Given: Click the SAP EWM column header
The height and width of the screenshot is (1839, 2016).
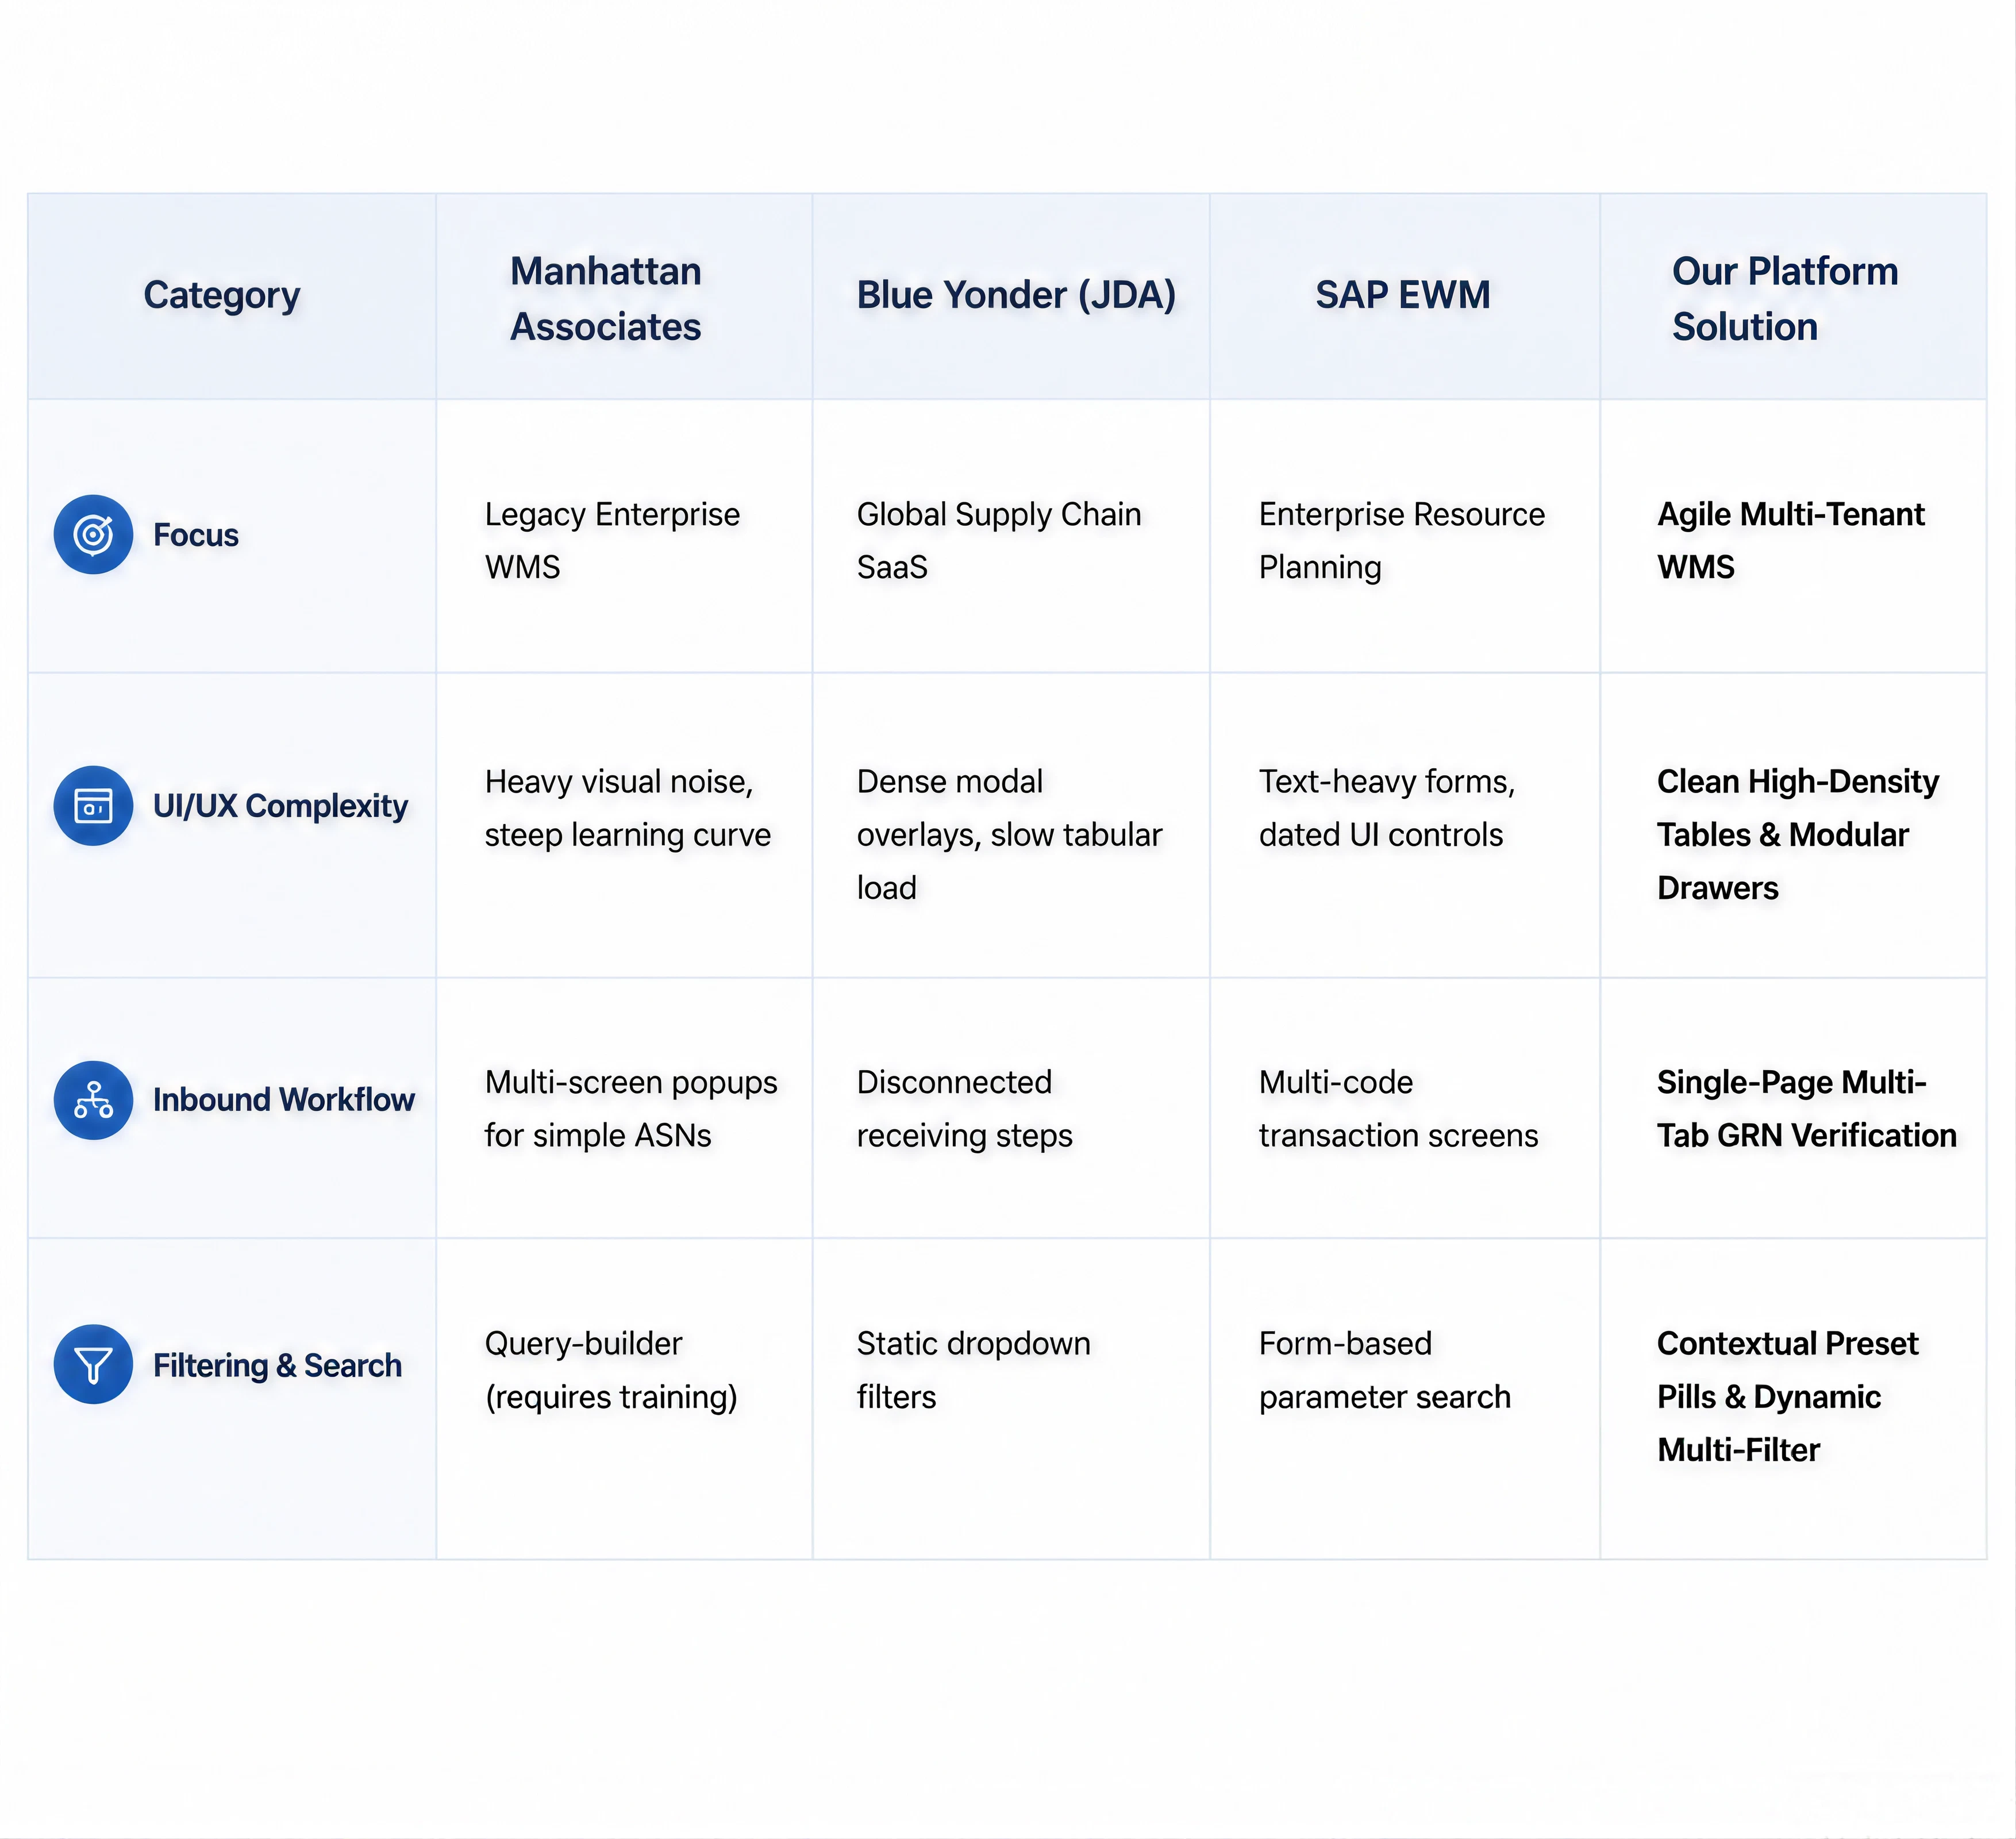Looking at the screenshot, I should [1403, 295].
